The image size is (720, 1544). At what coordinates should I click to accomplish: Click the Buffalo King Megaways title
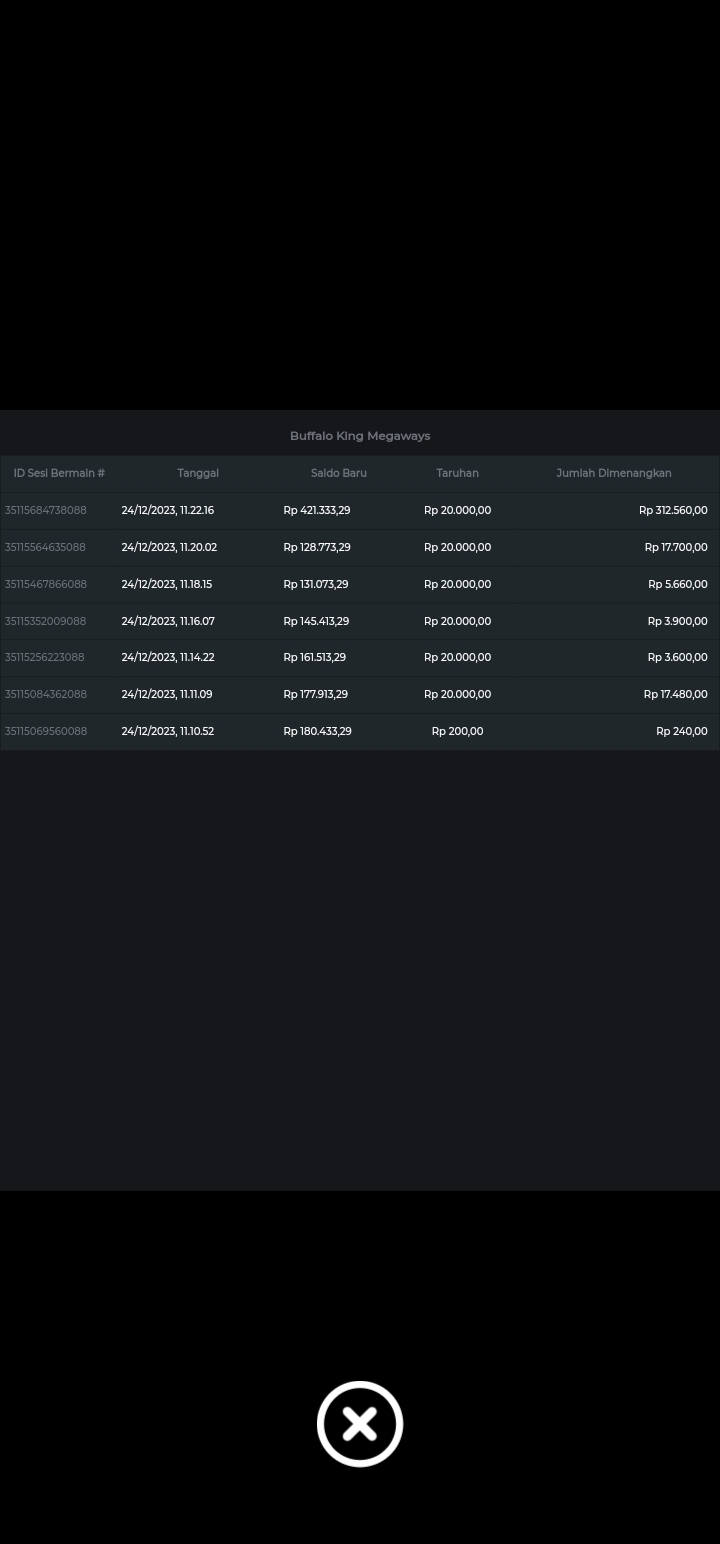[x=360, y=436]
